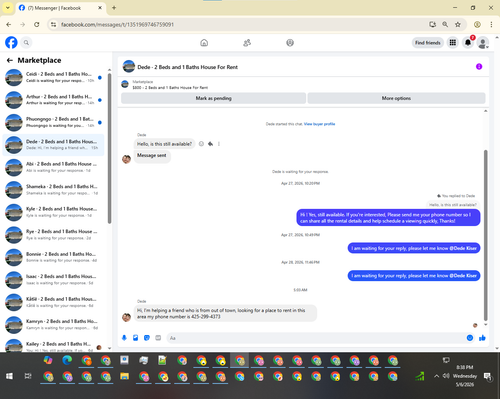Open Phuongngo's conversation
500x399 pixels.
coord(53,122)
